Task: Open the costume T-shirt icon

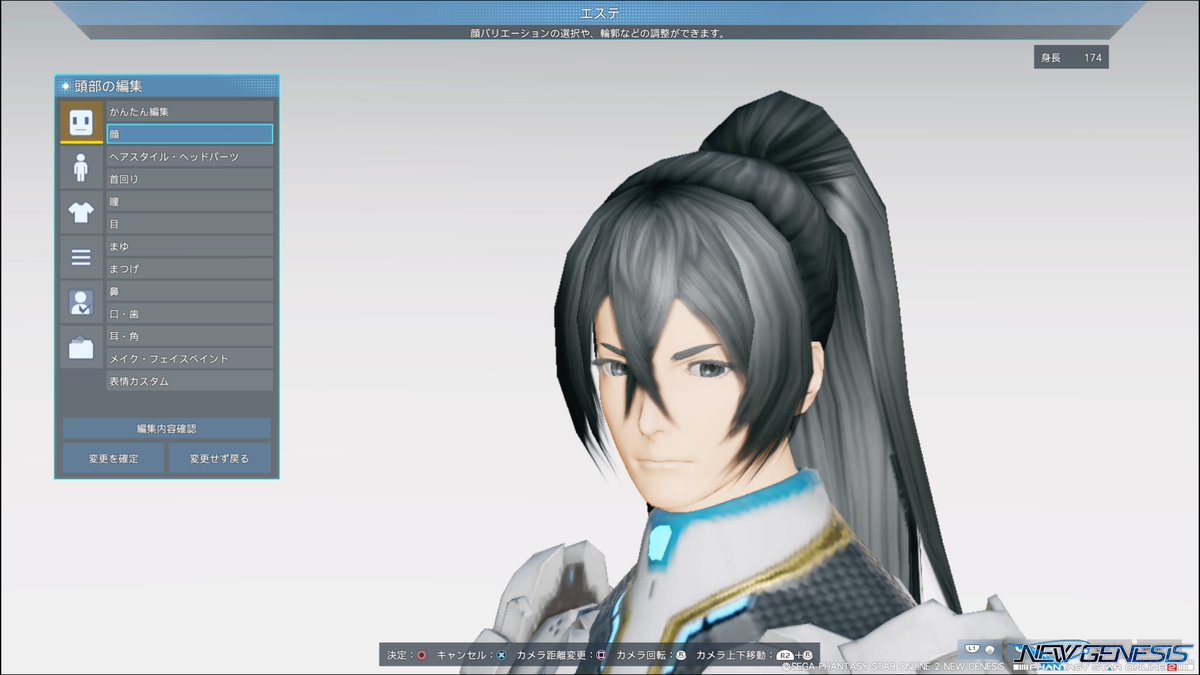Action: point(81,212)
